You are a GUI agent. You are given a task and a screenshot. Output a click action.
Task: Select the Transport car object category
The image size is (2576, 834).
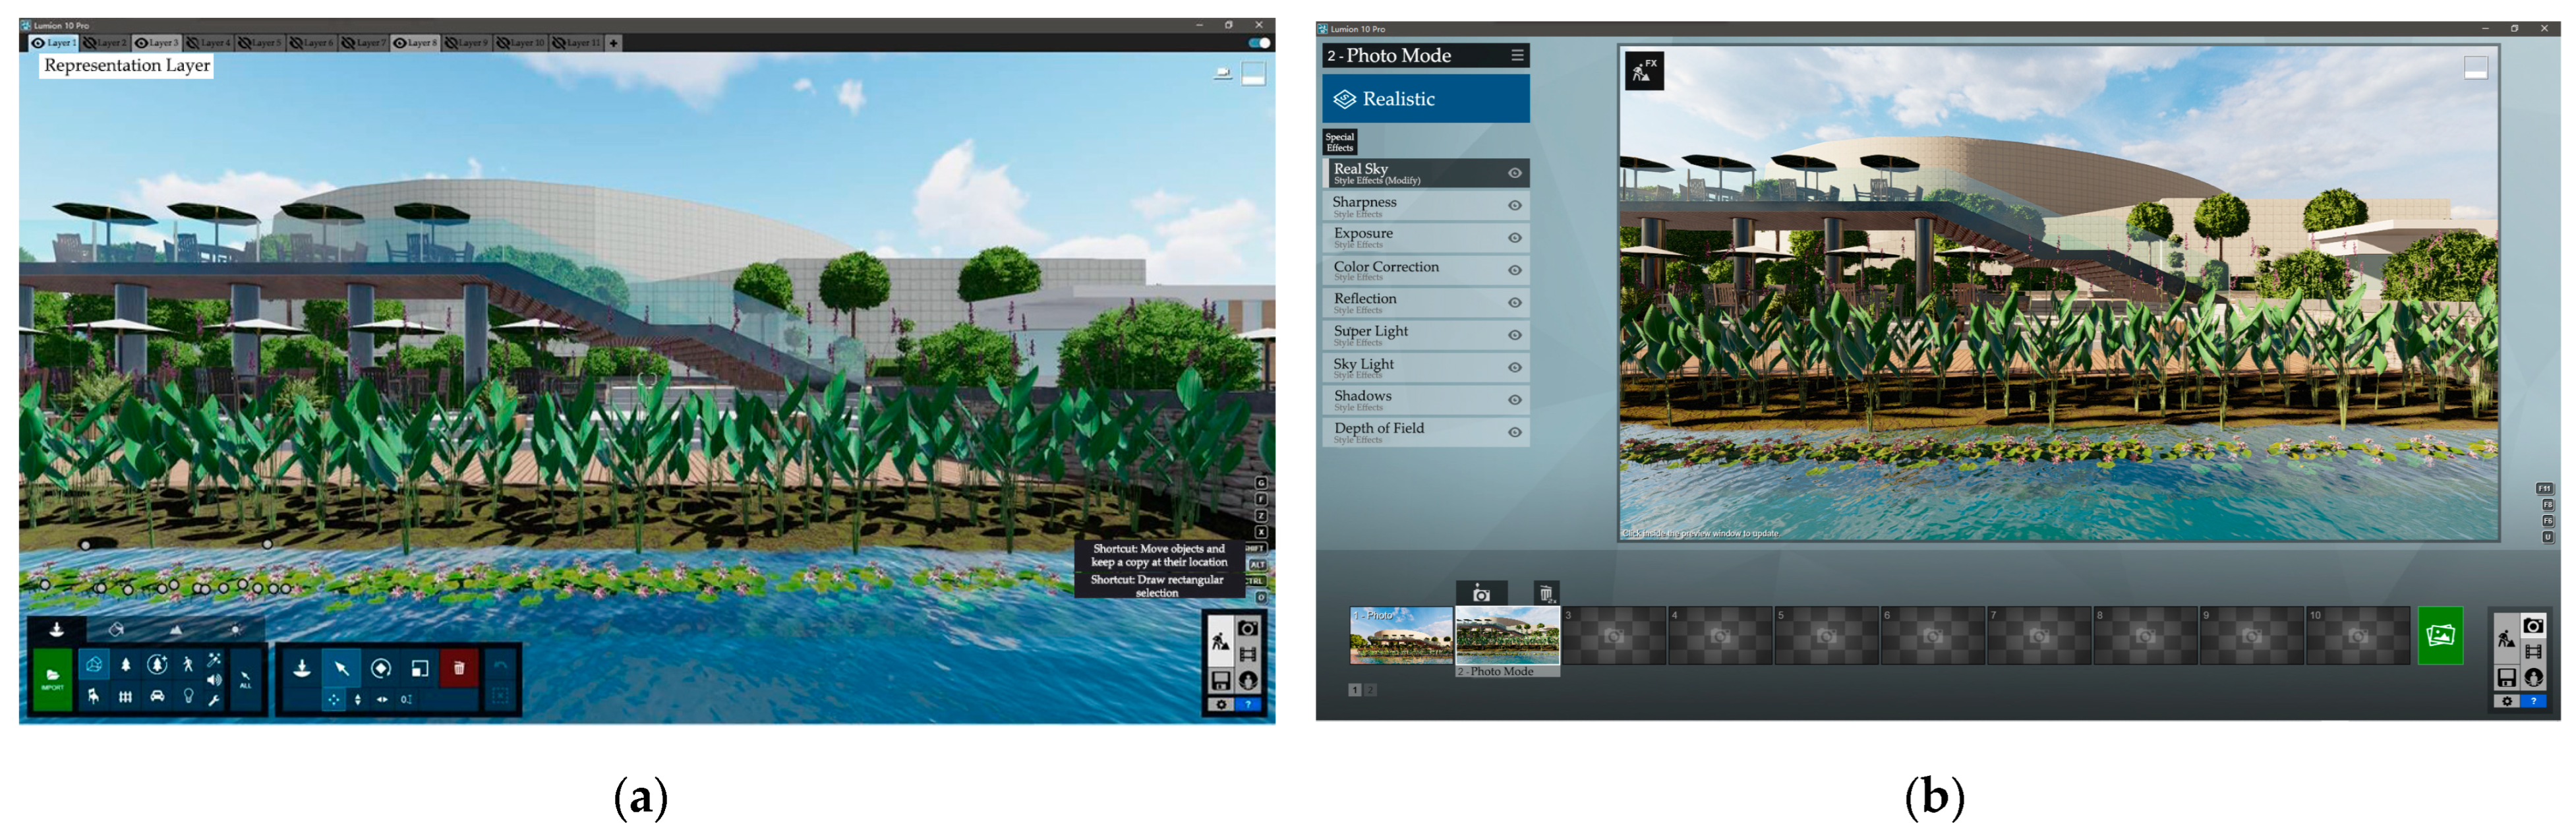[x=157, y=696]
